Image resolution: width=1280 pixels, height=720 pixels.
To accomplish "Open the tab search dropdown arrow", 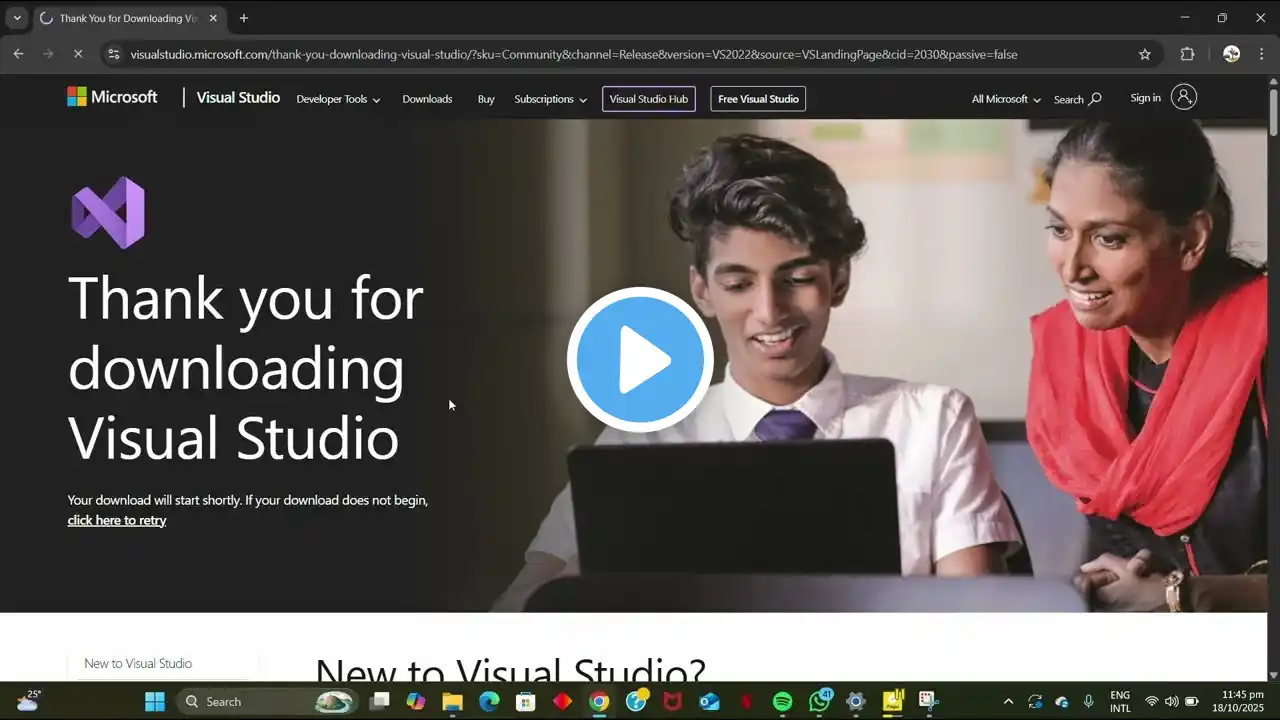I will [x=17, y=18].
